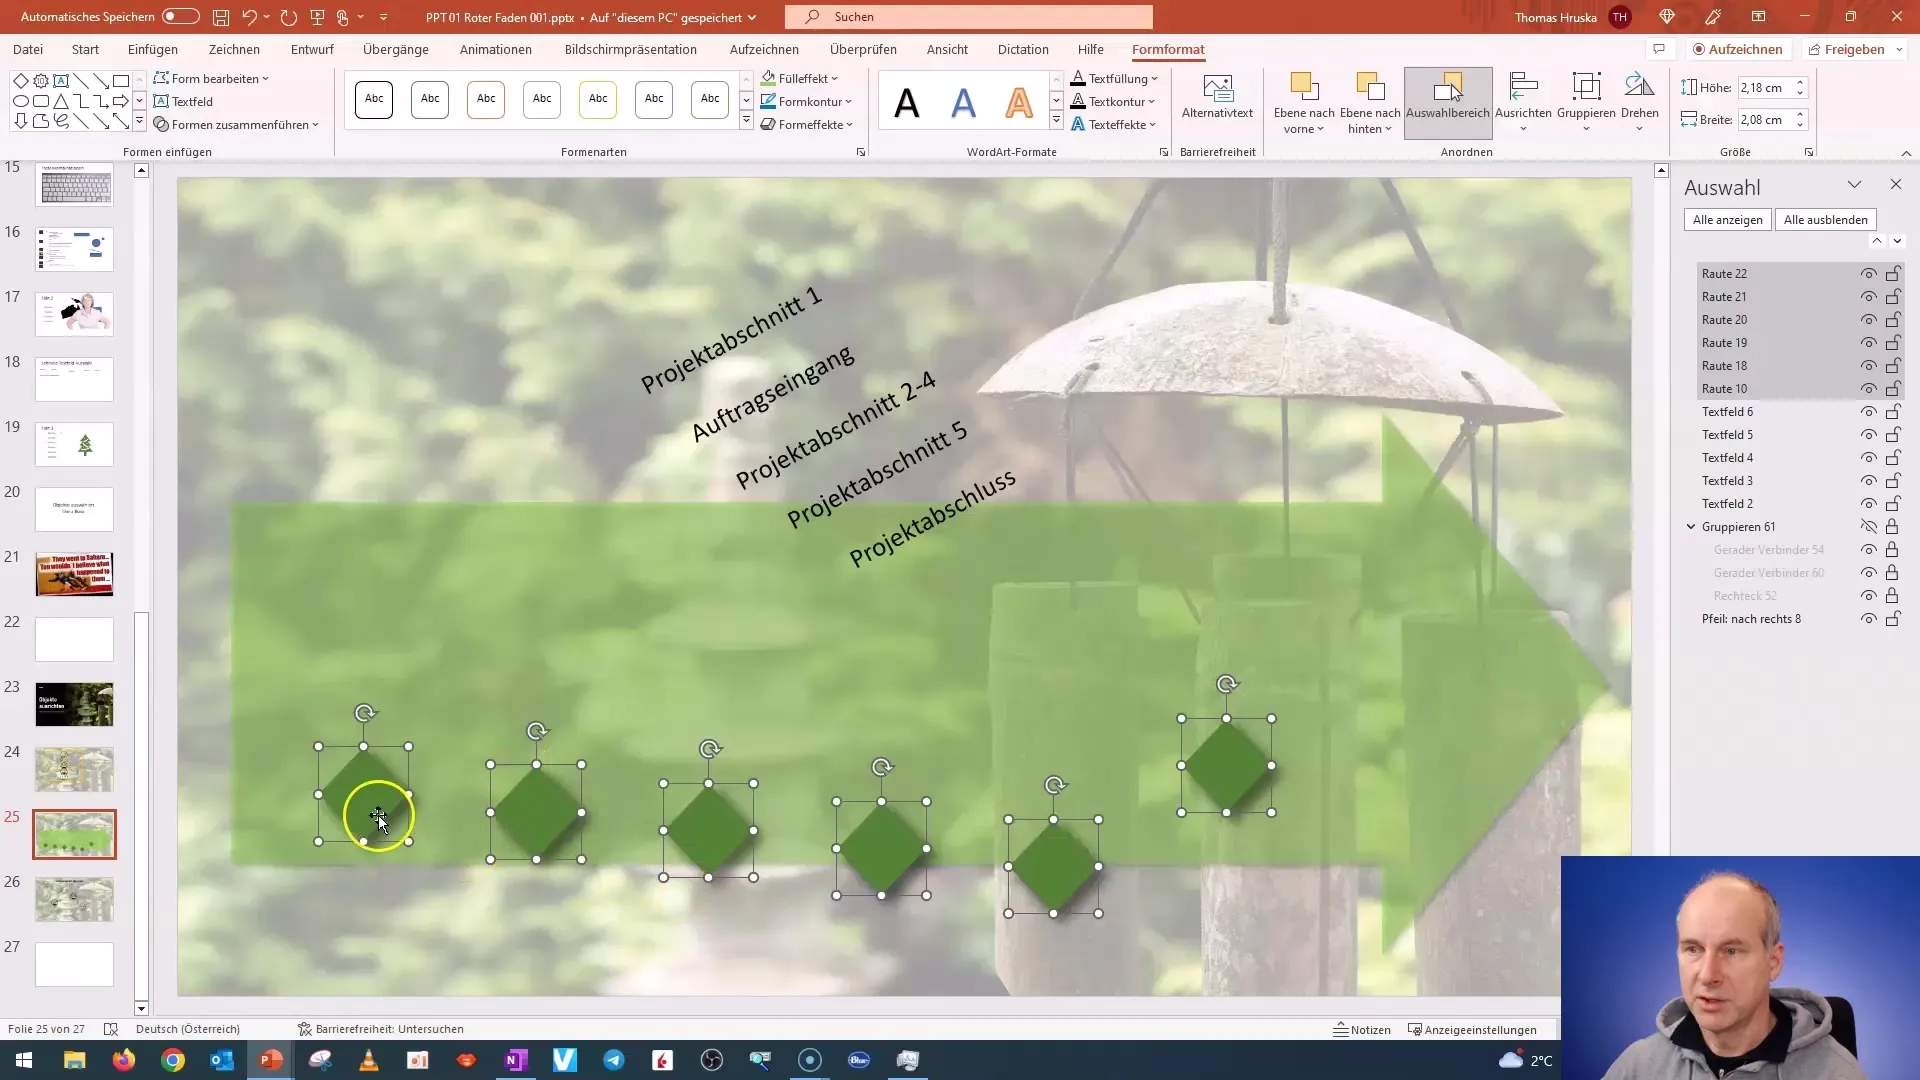Open PowerPoint in the Windows taskbar

271,1060
